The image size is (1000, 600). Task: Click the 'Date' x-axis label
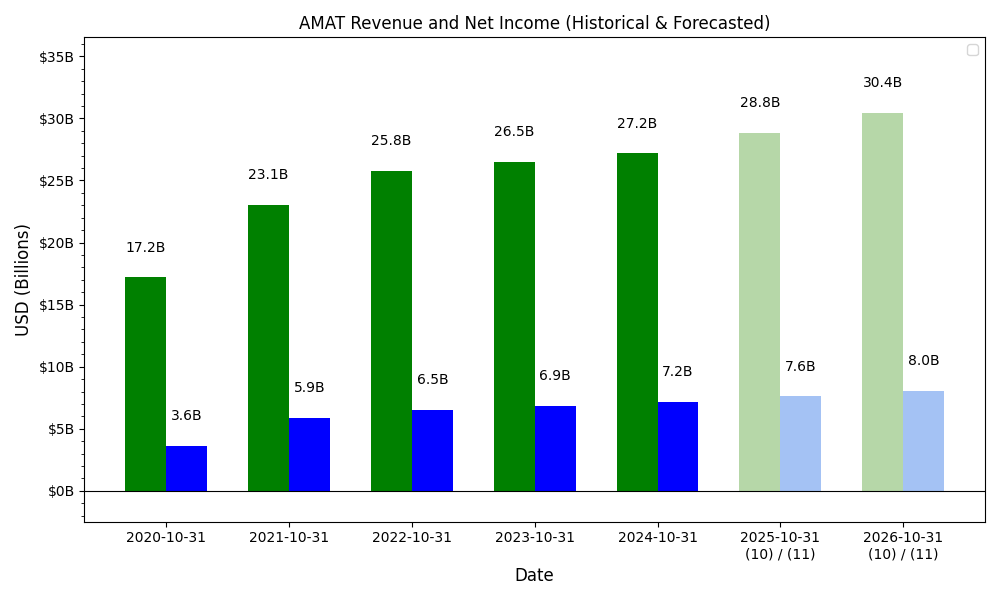(534, 575)
